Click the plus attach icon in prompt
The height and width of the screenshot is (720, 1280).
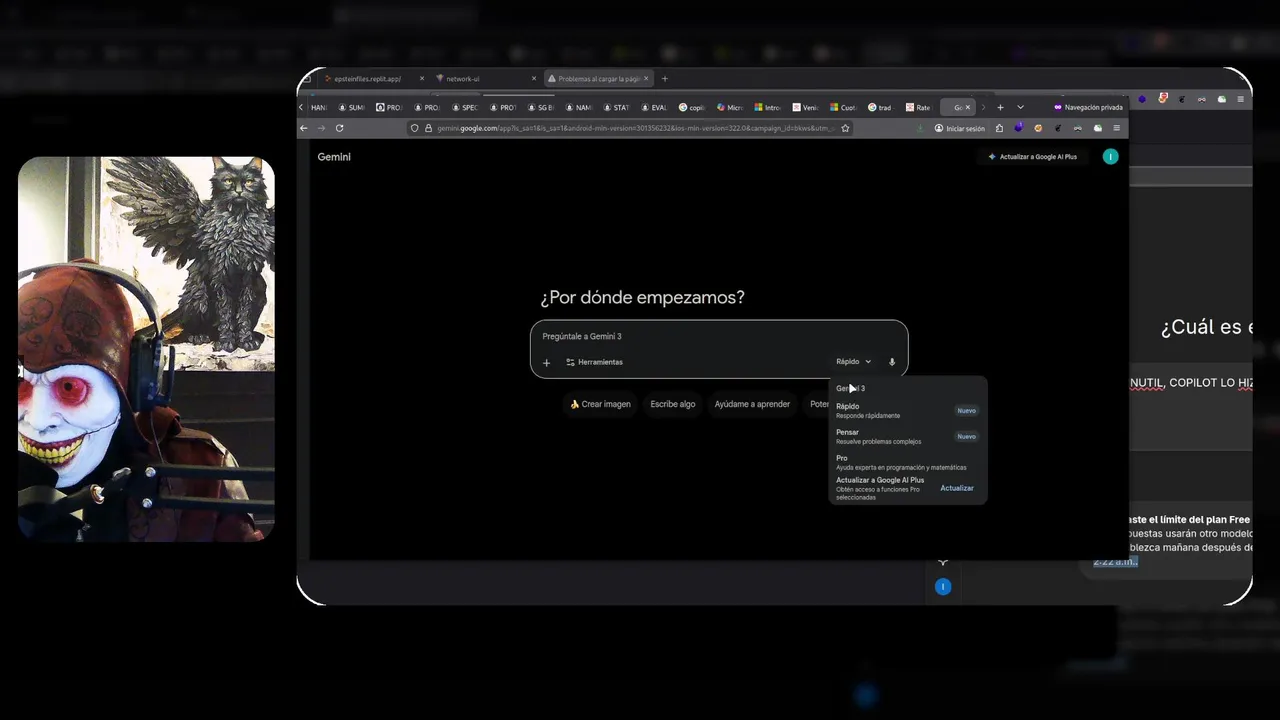tap(546, 362)
